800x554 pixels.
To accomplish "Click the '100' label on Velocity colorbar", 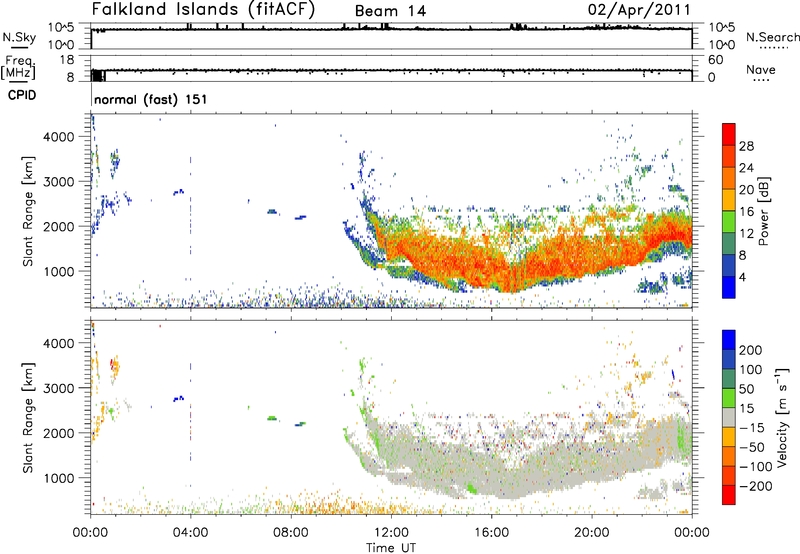I will [x=751, y=369].
